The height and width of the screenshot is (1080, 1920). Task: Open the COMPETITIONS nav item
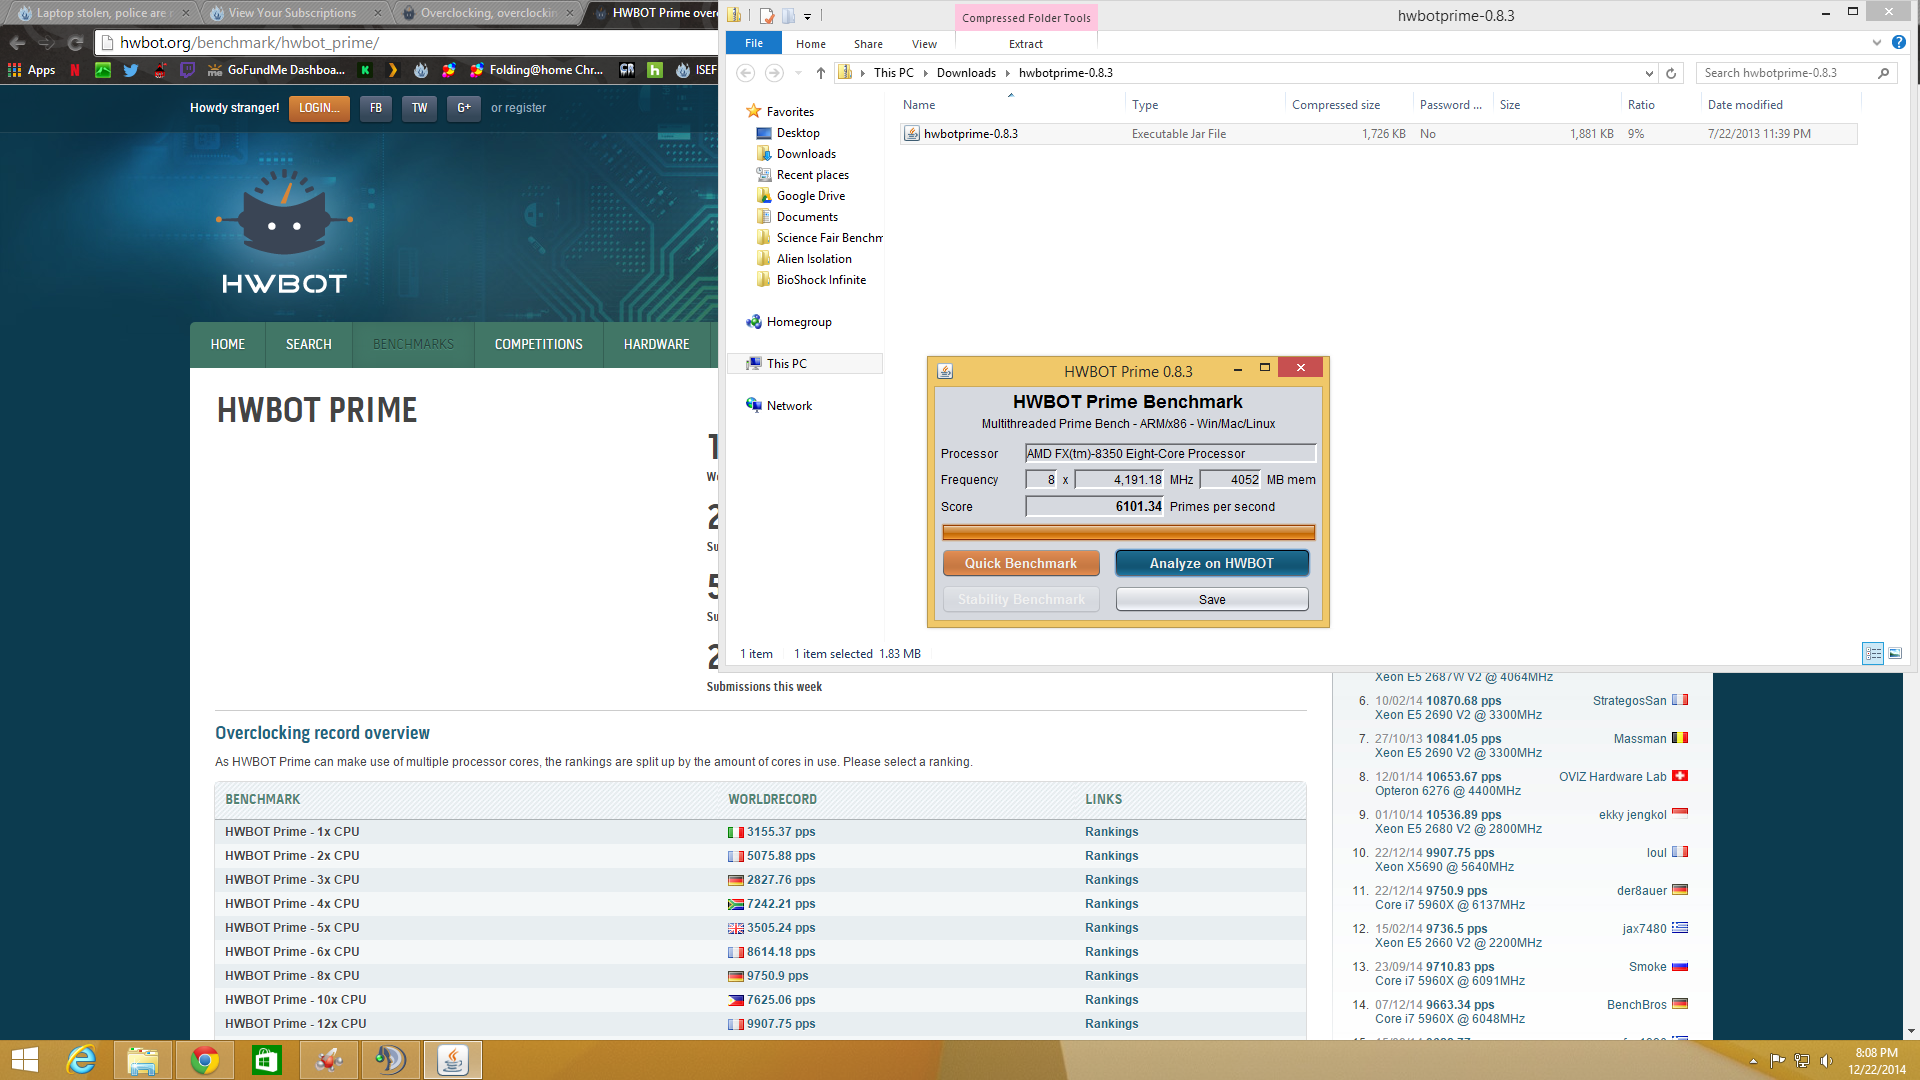pyautogui.click(x=539, y=344)
